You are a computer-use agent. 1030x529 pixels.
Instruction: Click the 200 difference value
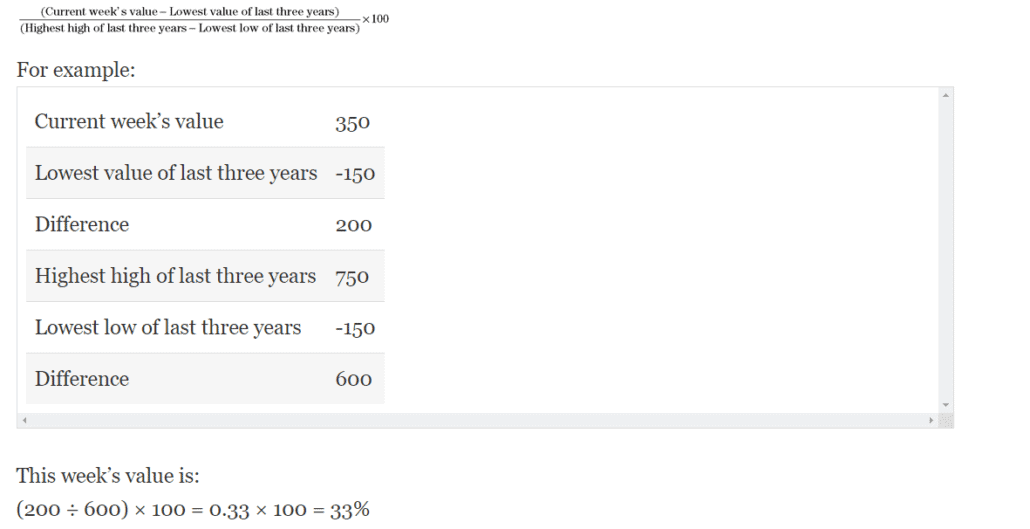point(353,226)
